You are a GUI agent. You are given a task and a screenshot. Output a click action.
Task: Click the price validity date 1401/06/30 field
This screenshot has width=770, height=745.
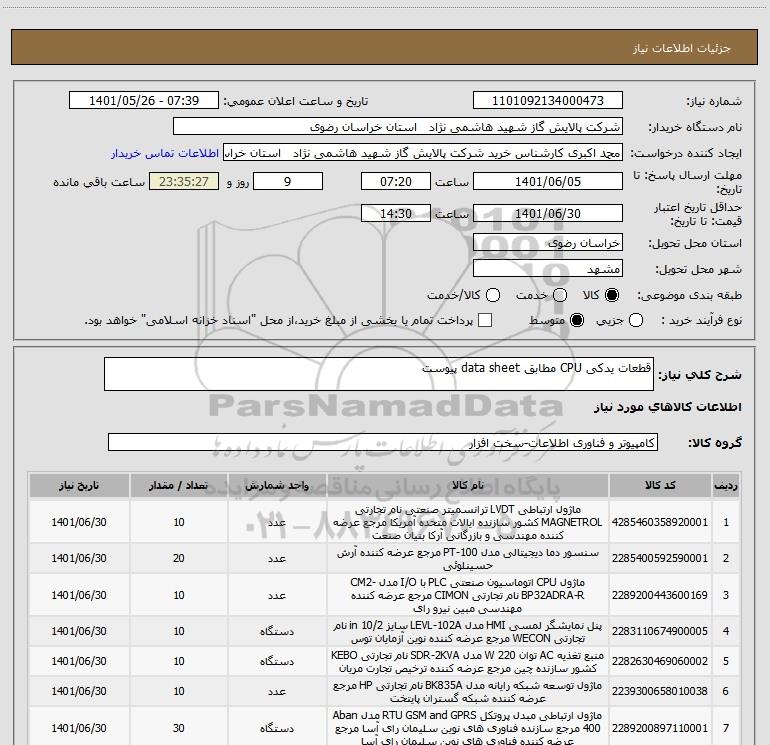pos(547,214)
